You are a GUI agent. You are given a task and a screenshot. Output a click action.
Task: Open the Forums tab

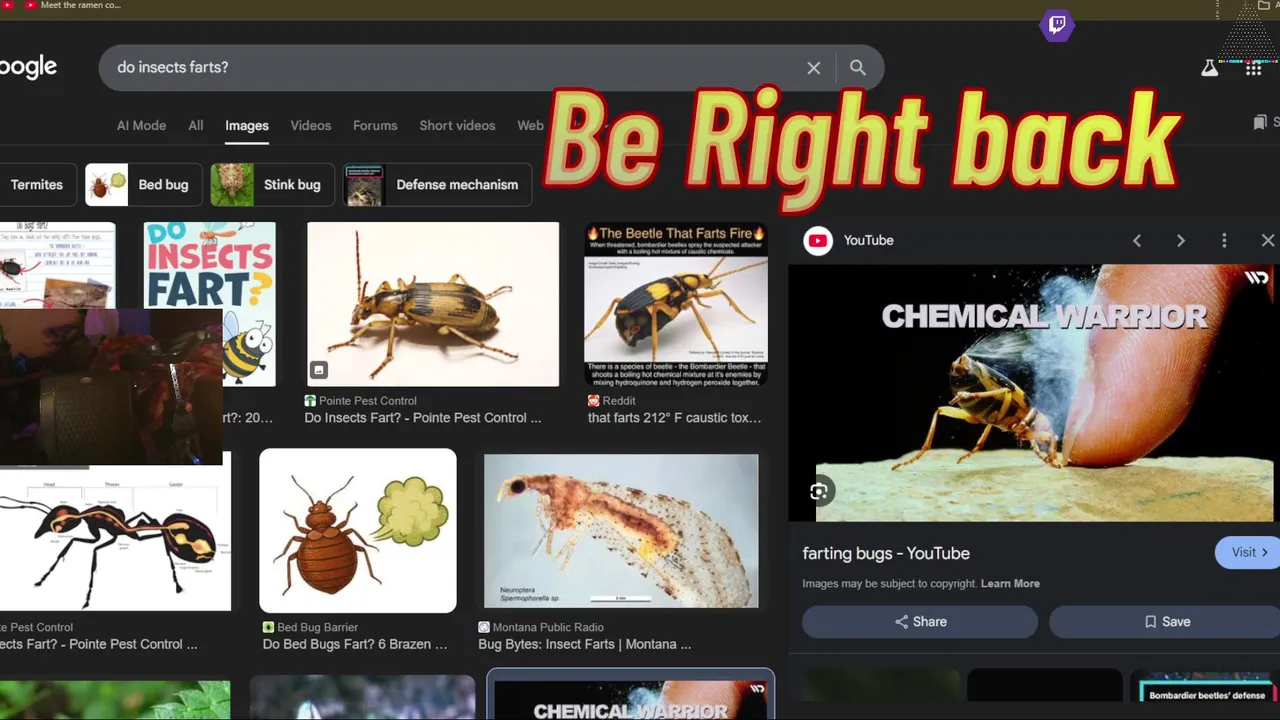coord(375,126)
